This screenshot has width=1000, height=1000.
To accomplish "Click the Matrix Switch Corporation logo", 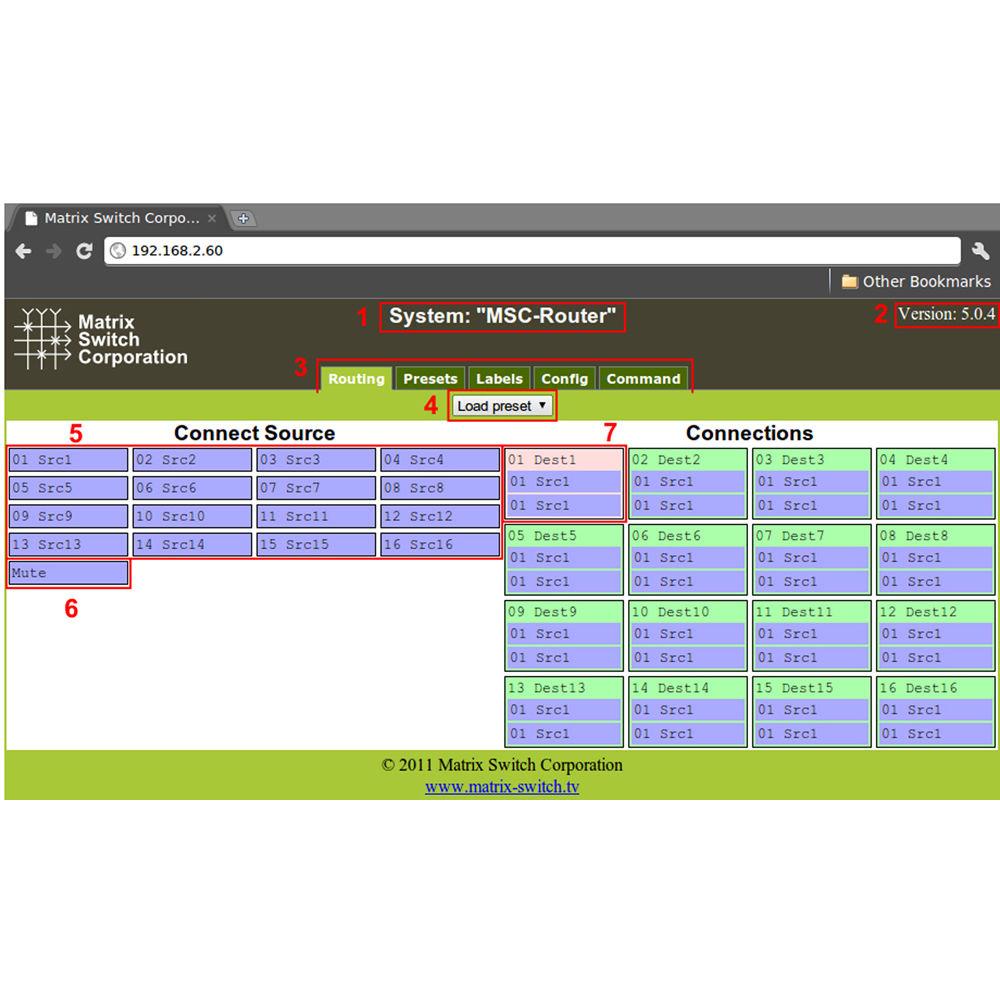I will (x=101, y=339).
